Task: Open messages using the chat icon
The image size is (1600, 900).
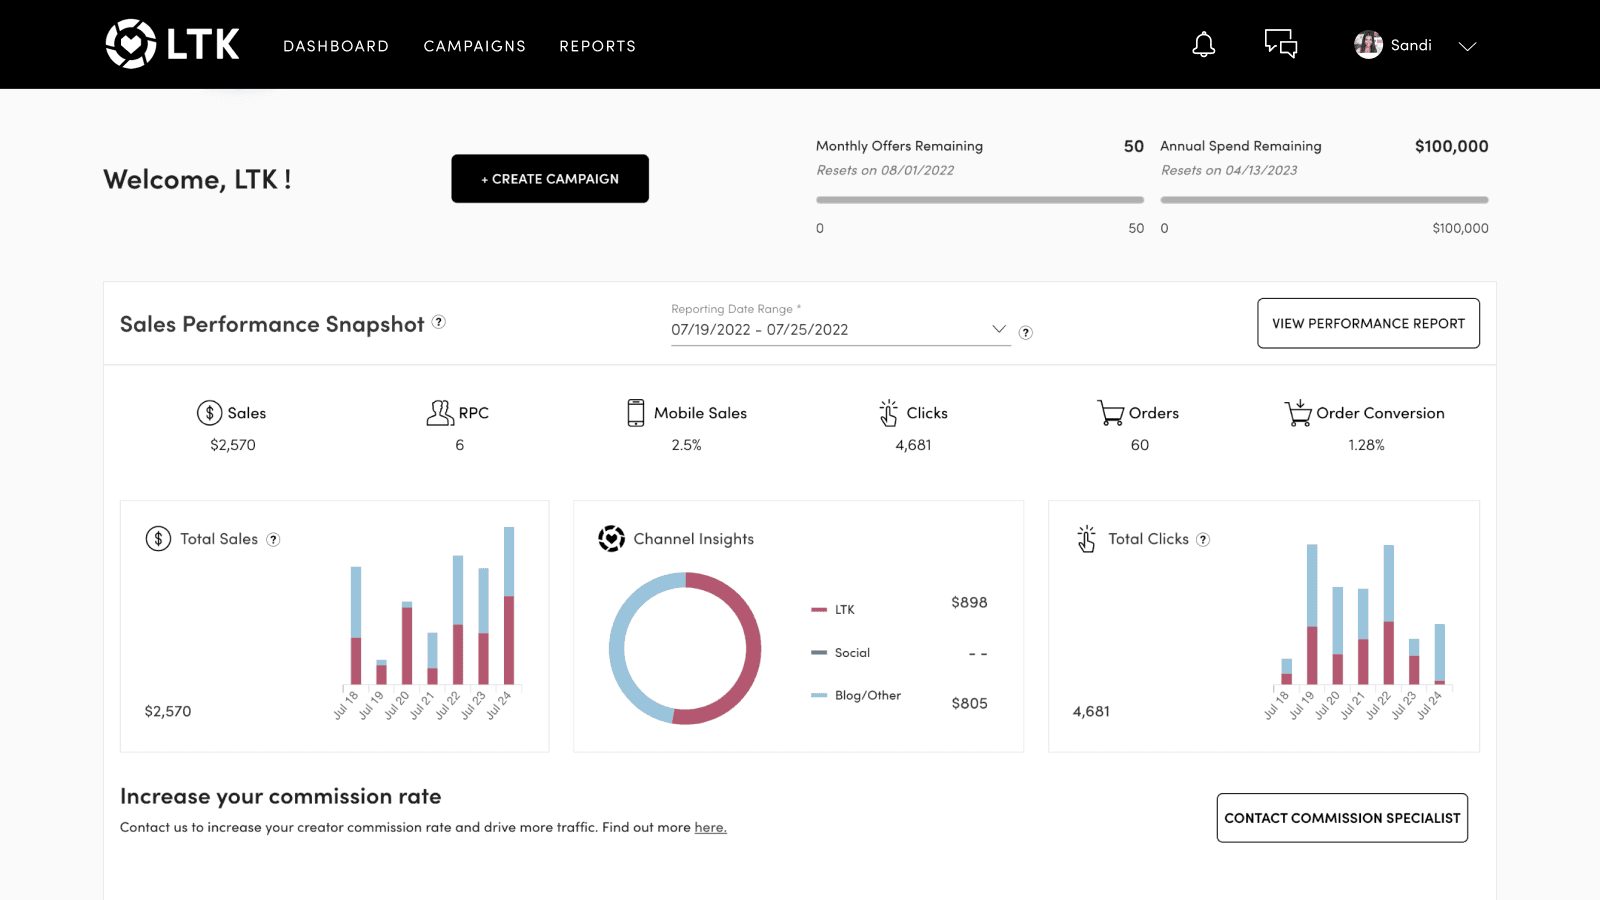Action: pos(1280,44)
